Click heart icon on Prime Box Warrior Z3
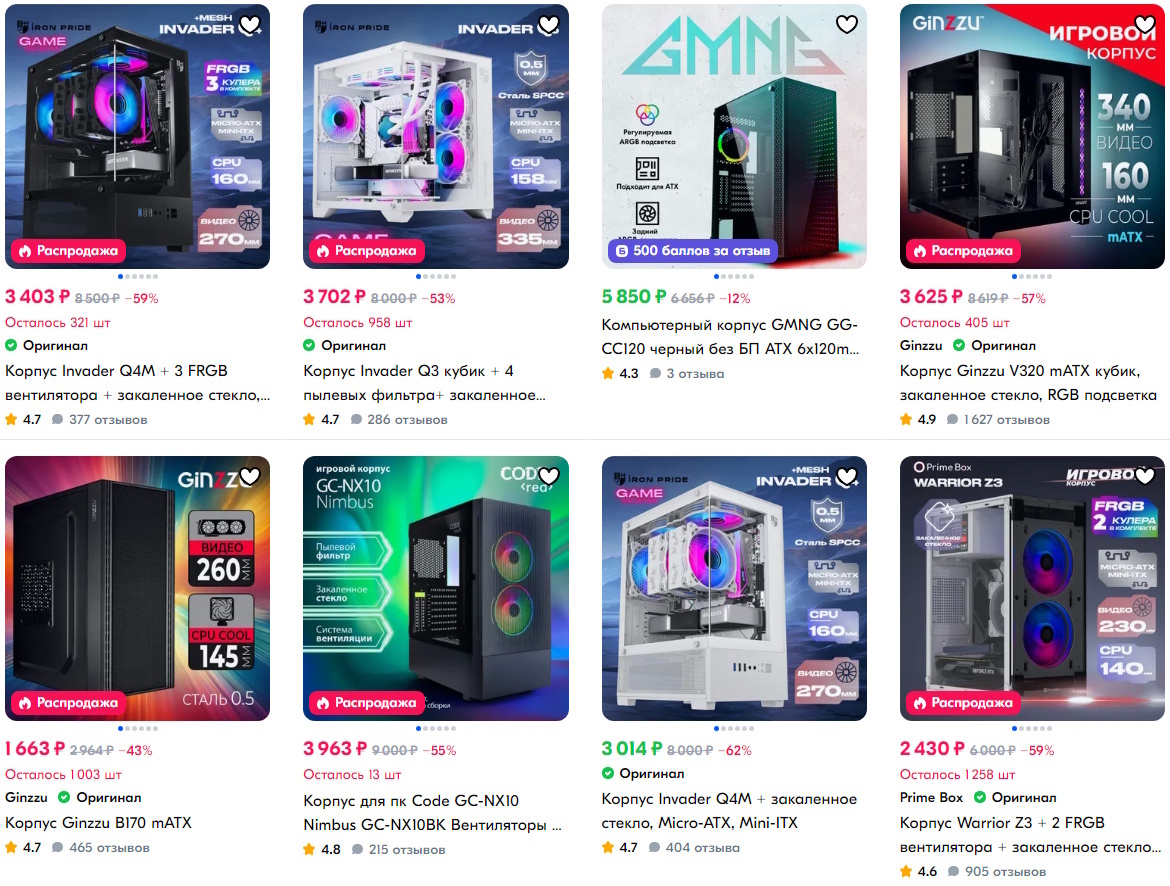 tap(1145, 476)
